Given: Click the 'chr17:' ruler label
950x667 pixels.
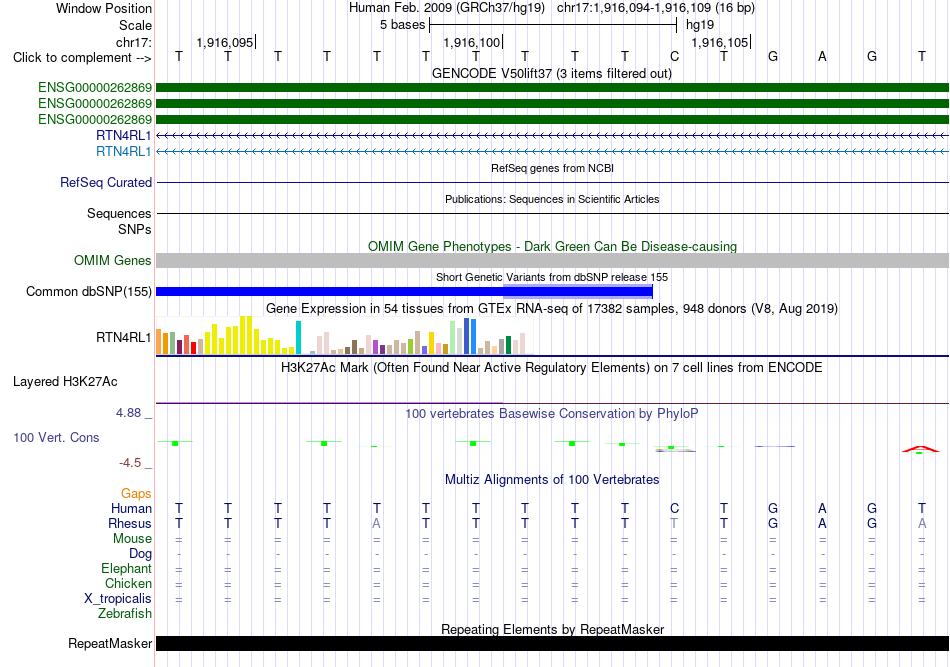Looking at the screenshot, I should tap(133, 42).
